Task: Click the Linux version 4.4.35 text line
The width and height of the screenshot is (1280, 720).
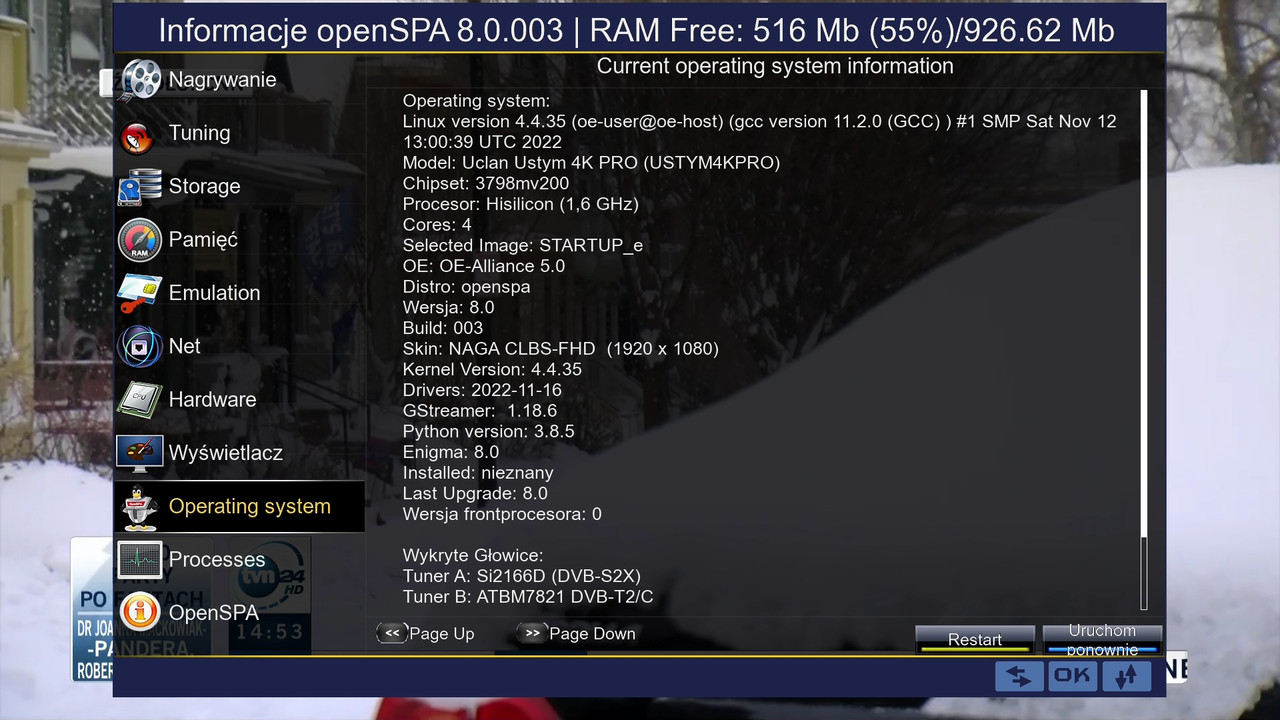Action: tap(759, 132)
